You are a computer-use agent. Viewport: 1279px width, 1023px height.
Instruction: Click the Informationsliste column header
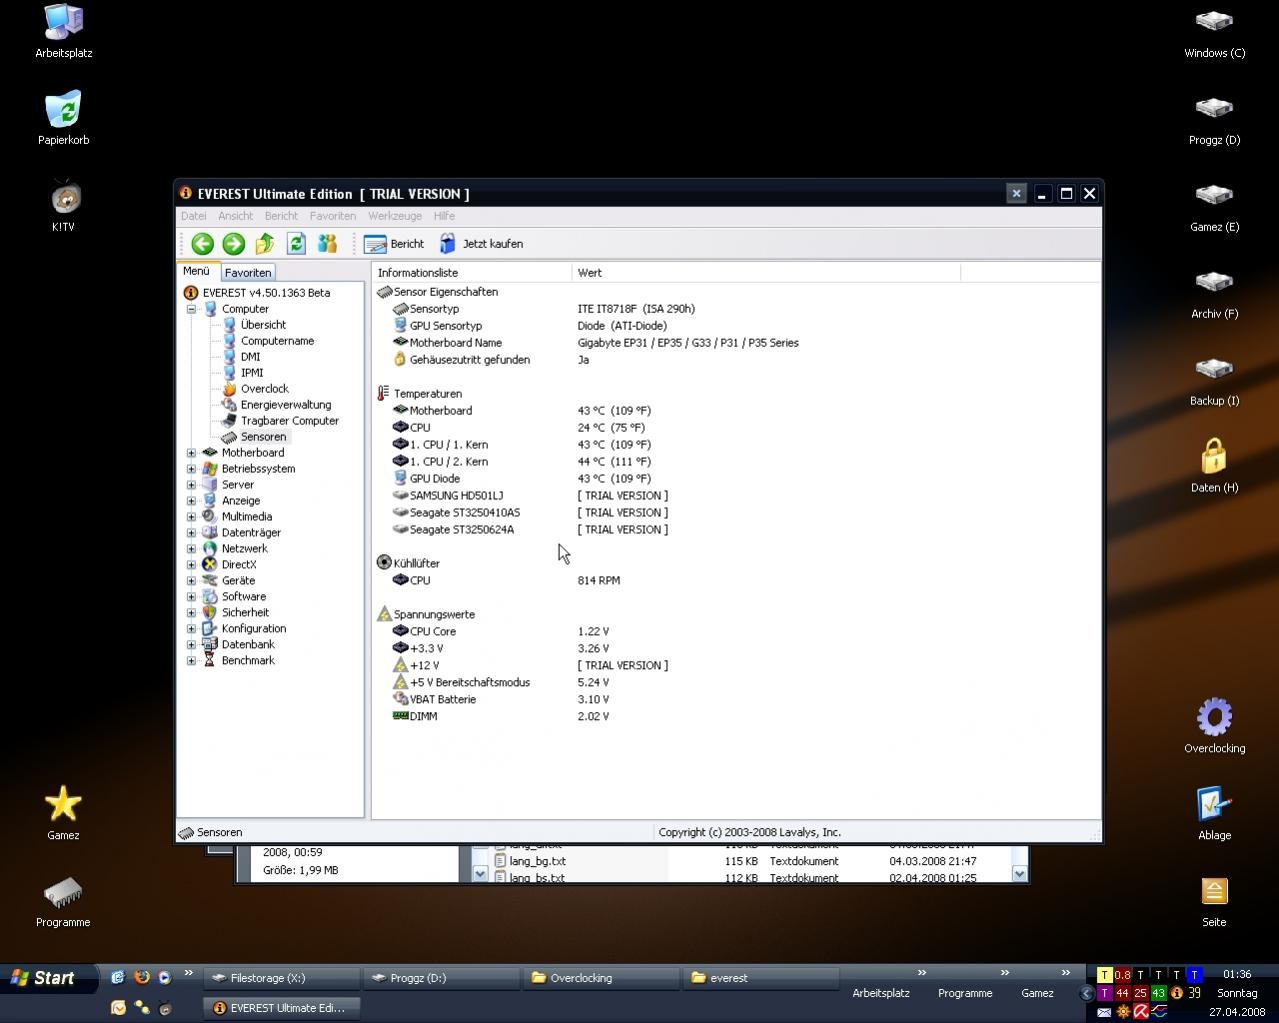pos(471,272)
